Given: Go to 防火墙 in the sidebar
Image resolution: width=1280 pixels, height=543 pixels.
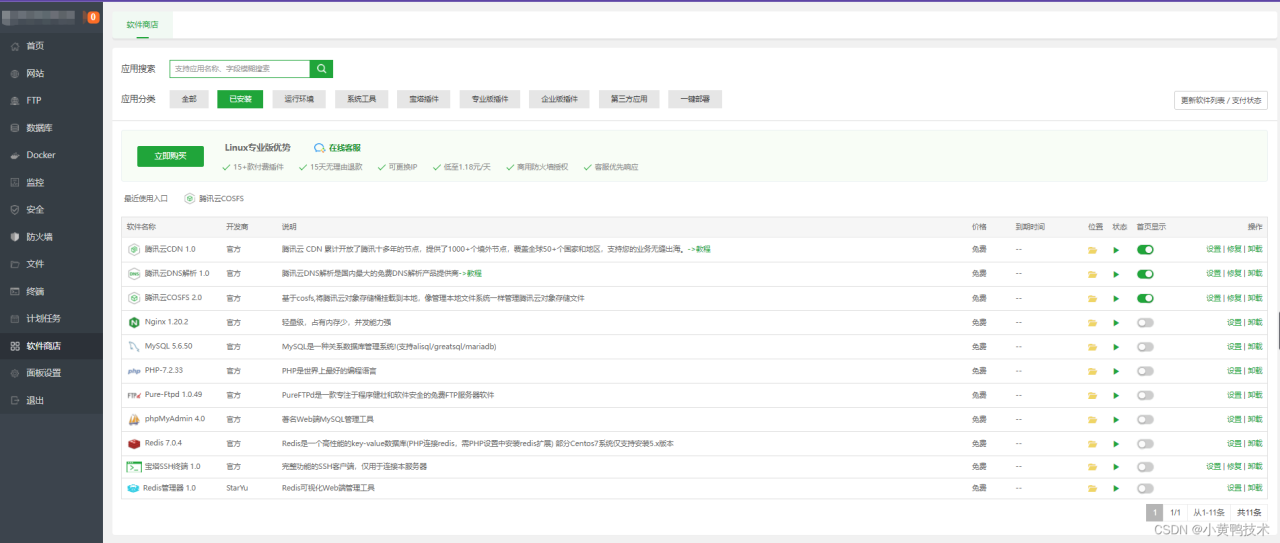Looking at the screenshot, I should (x=39, y=237).
